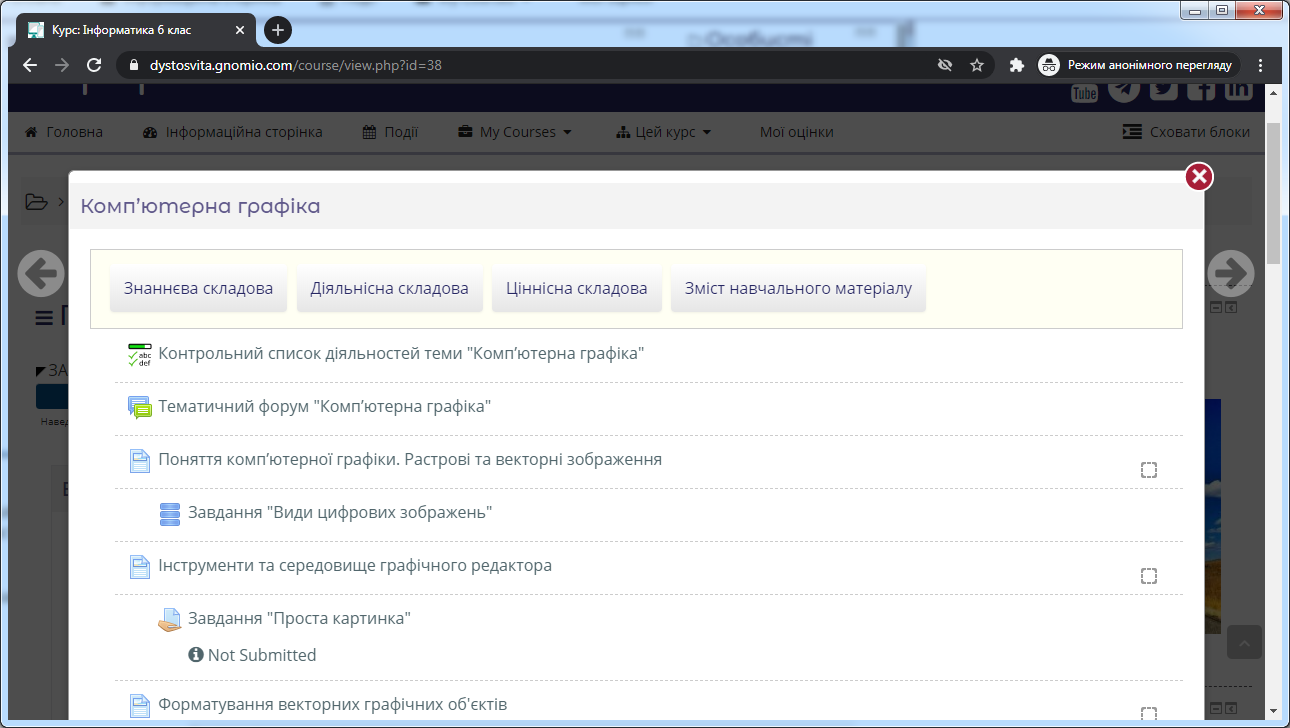Toggle completion box for Інструменти та середовище

tap(1149, 576)
